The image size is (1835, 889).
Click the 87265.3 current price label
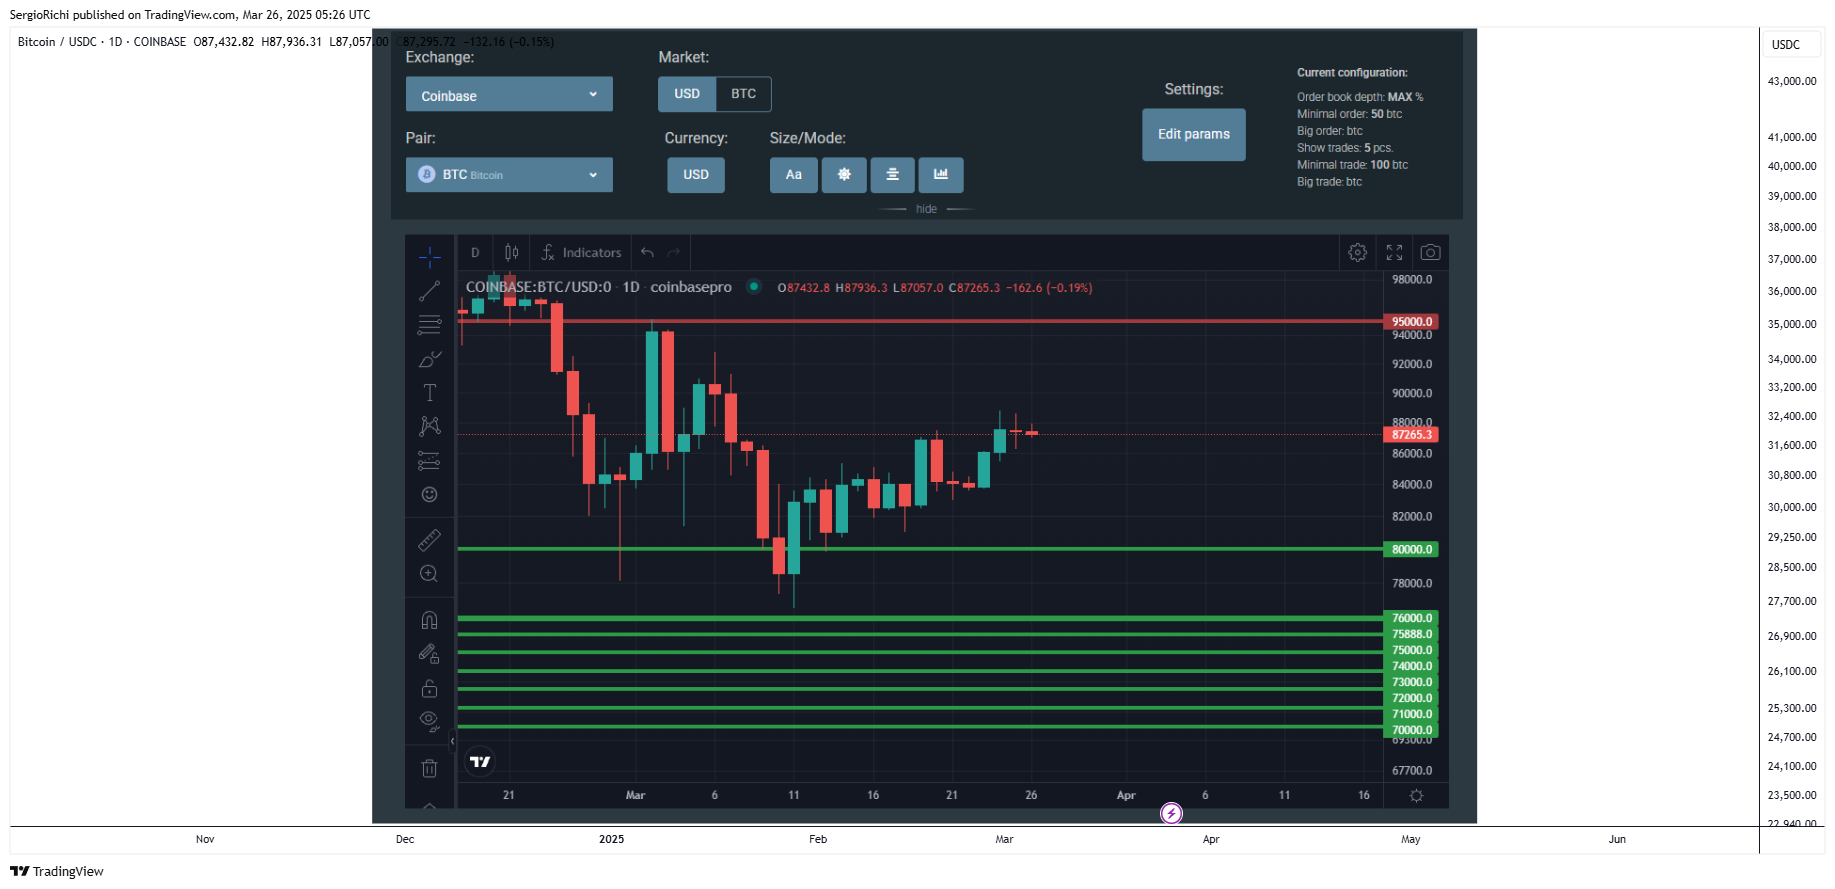click(x=1411, y=435)
